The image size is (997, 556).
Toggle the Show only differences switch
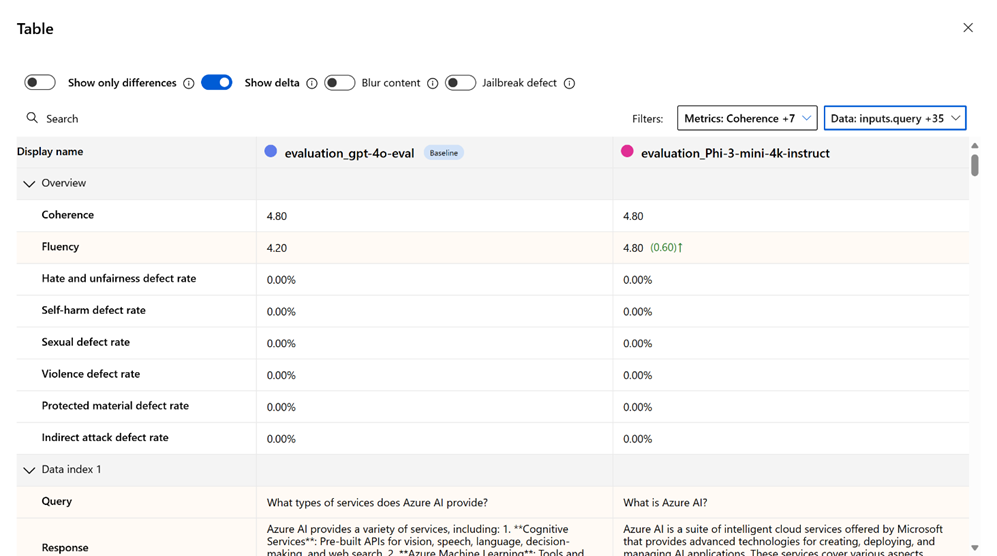(40, 83)
